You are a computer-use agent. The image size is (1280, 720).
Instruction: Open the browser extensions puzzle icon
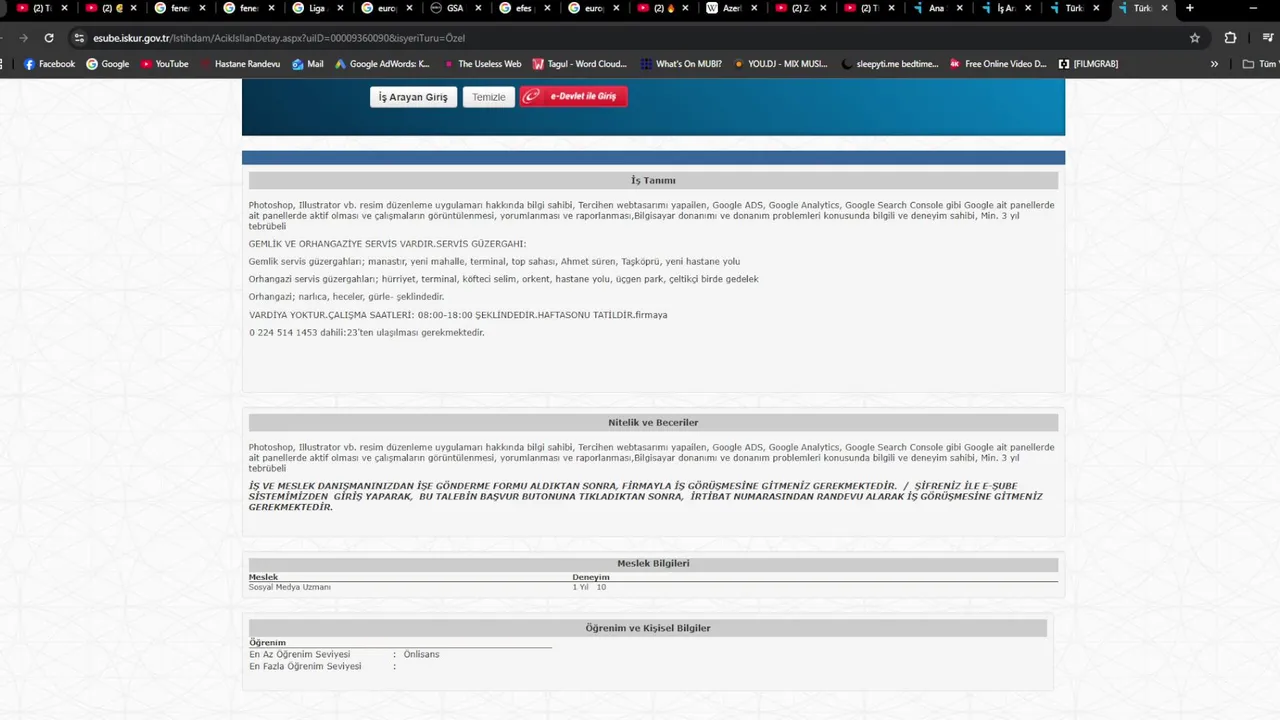[x=1230, y=38]
